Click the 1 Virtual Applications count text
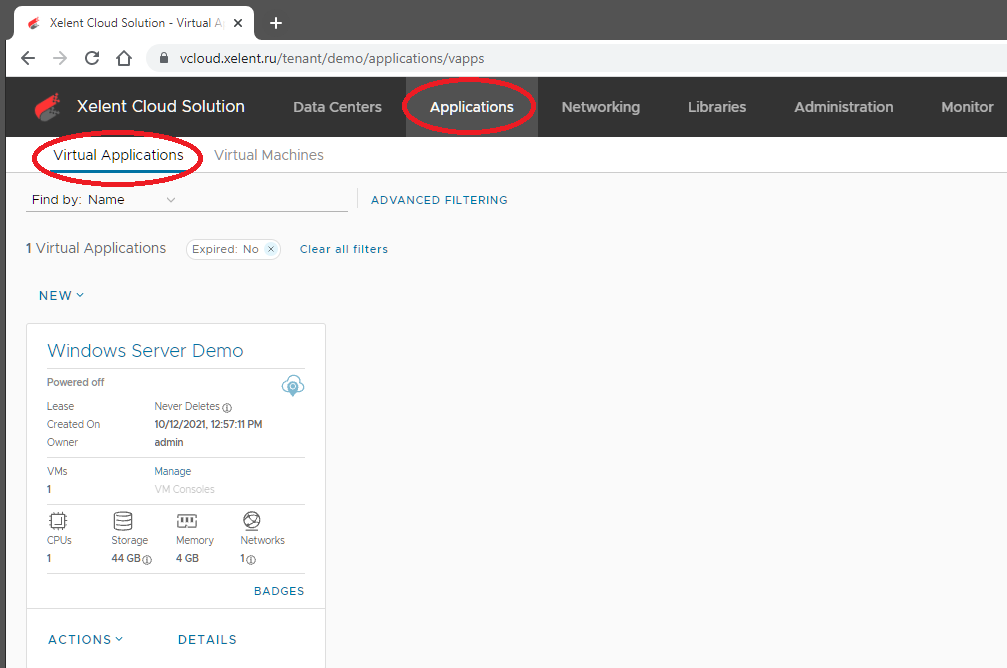This screenshot has width=1007, height=668. click(x=96, y=249)
